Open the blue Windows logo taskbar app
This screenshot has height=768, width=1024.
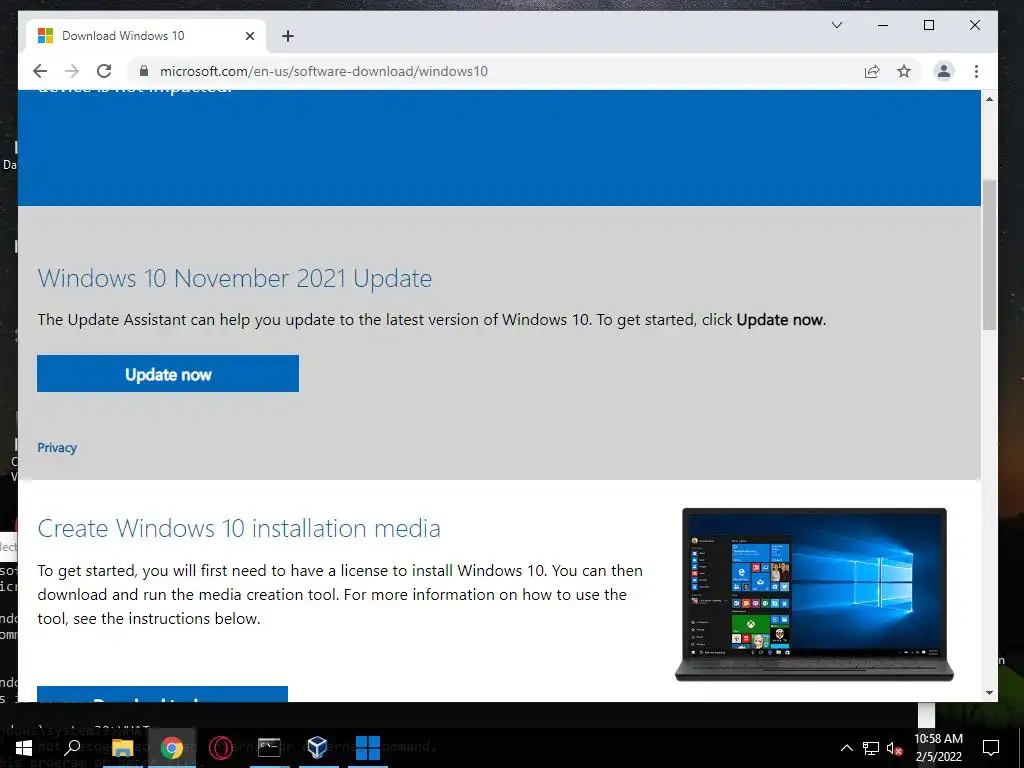coord(368,748)
